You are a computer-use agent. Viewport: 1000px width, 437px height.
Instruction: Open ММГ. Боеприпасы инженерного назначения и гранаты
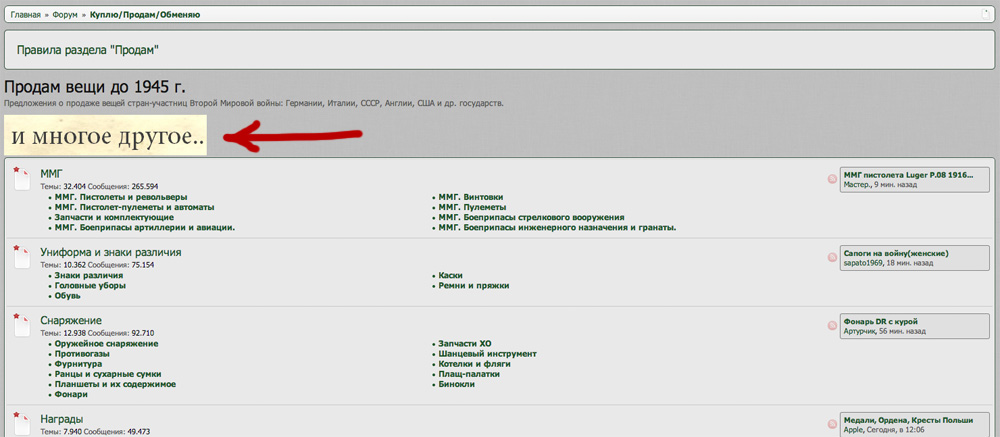tap(557, 228)
